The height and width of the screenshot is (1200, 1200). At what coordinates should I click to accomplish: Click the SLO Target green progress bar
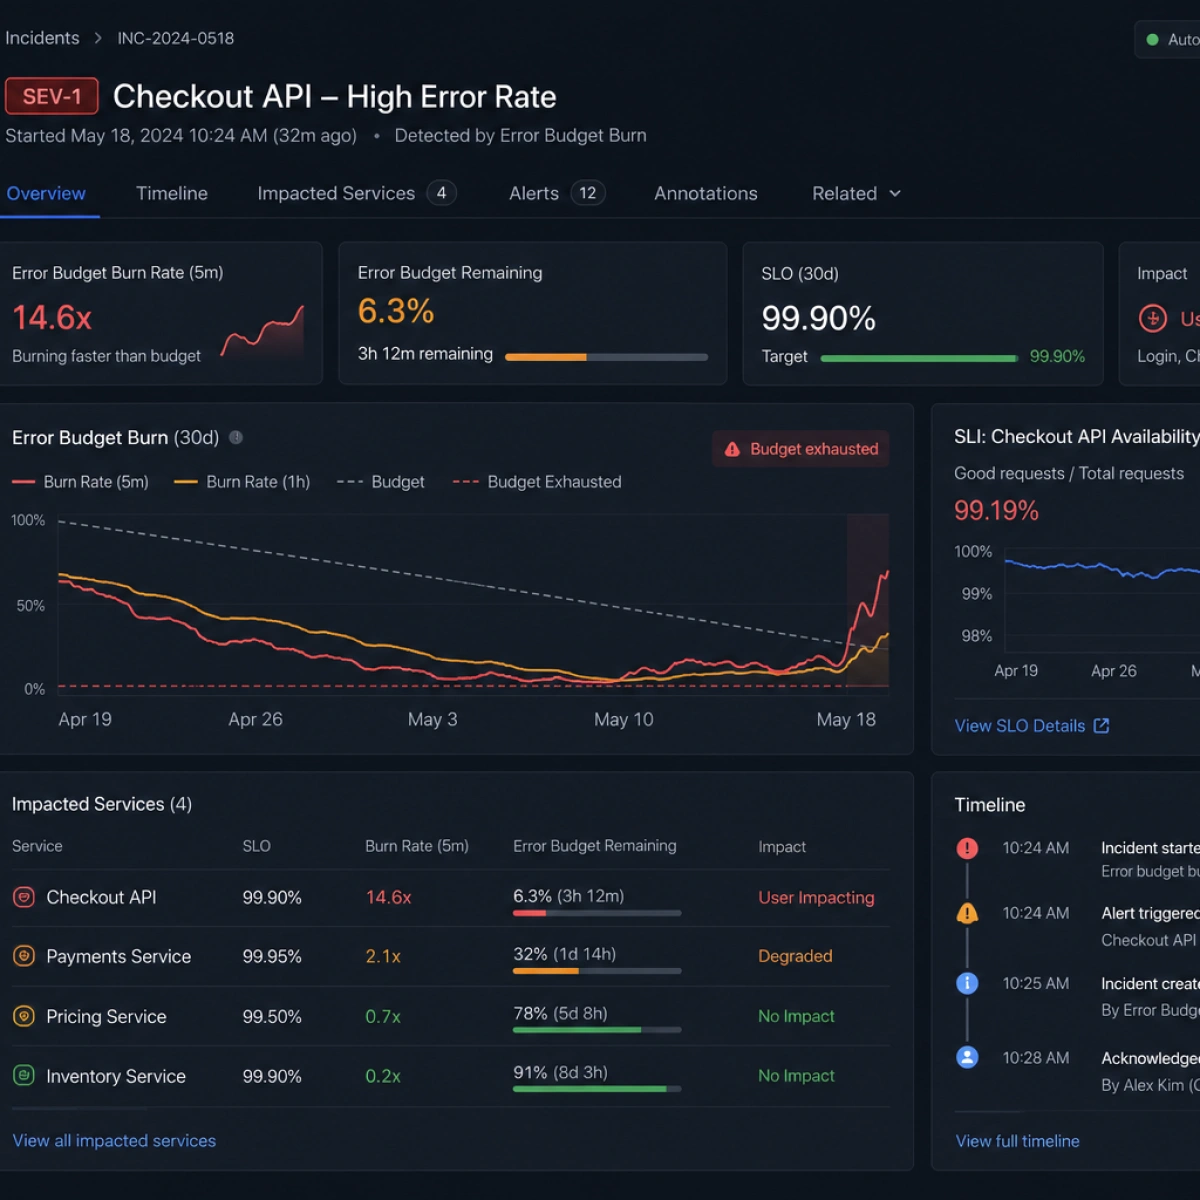point(920,357)
